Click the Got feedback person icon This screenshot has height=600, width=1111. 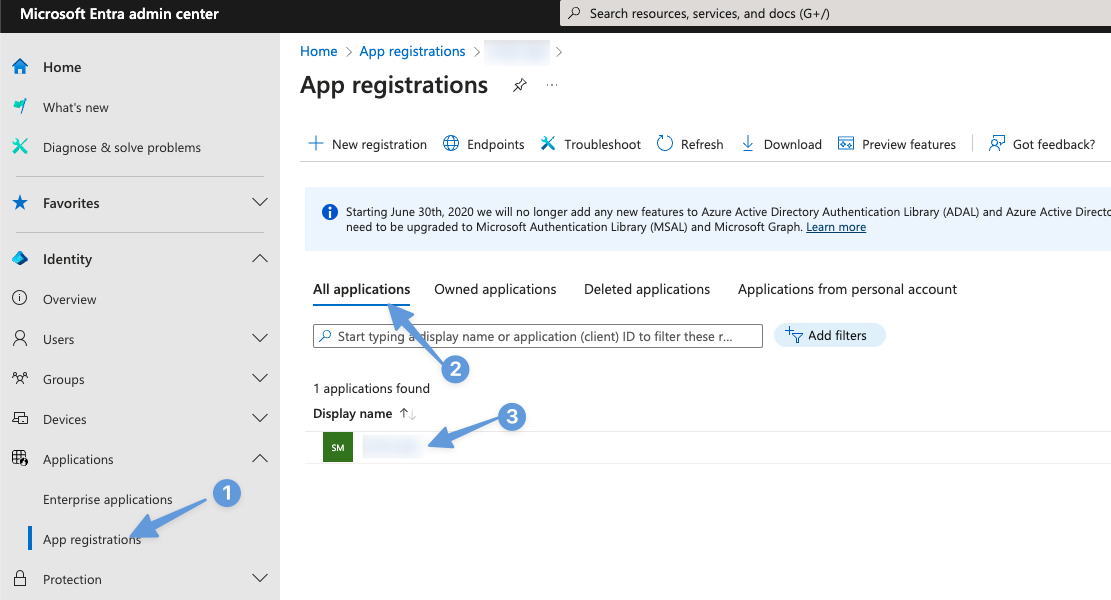pos(997,144)
